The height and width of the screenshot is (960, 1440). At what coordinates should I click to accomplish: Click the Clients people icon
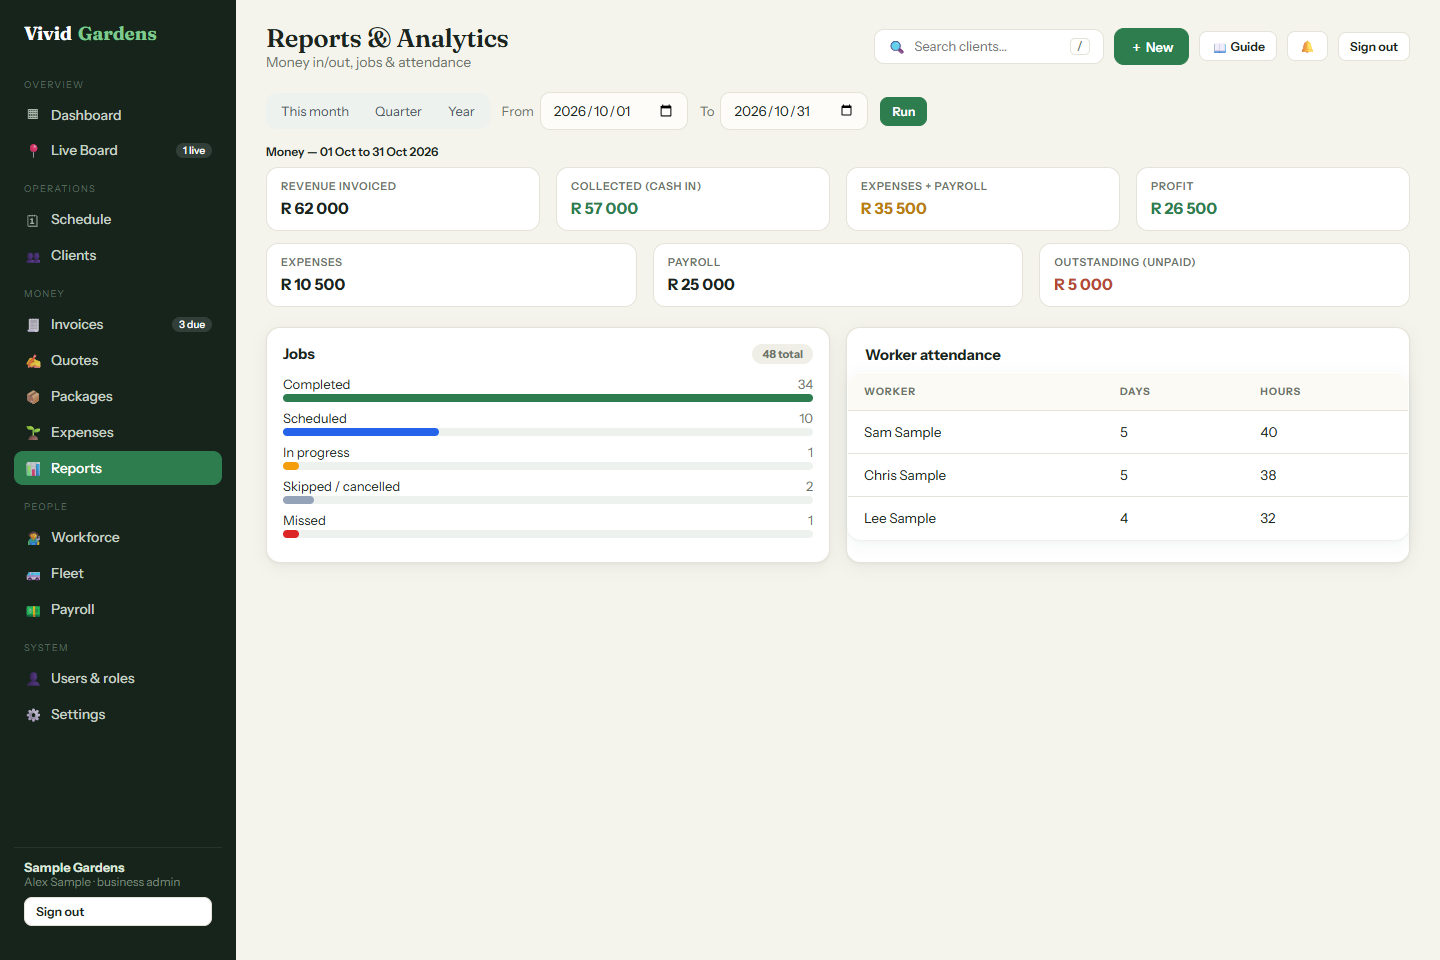click(33, 256)
